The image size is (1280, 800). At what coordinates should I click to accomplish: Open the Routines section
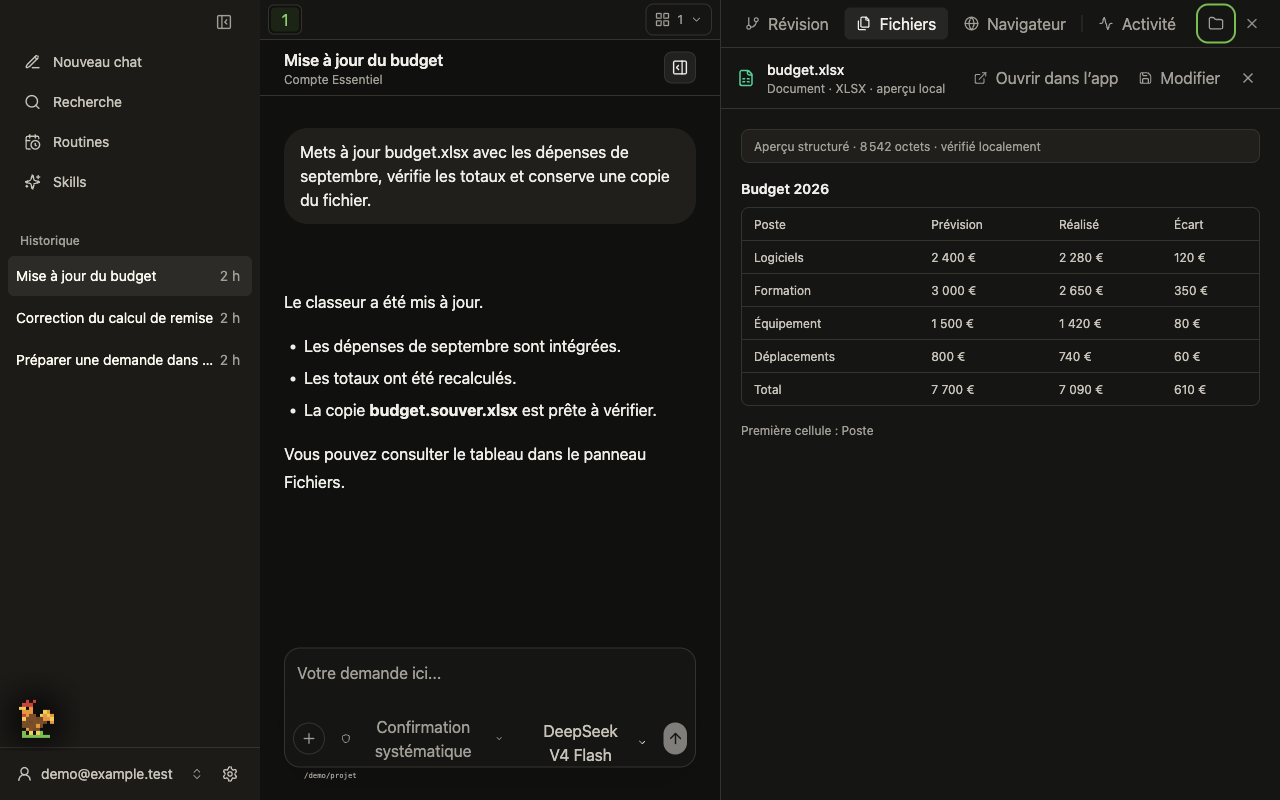click(x=130, y=142)
